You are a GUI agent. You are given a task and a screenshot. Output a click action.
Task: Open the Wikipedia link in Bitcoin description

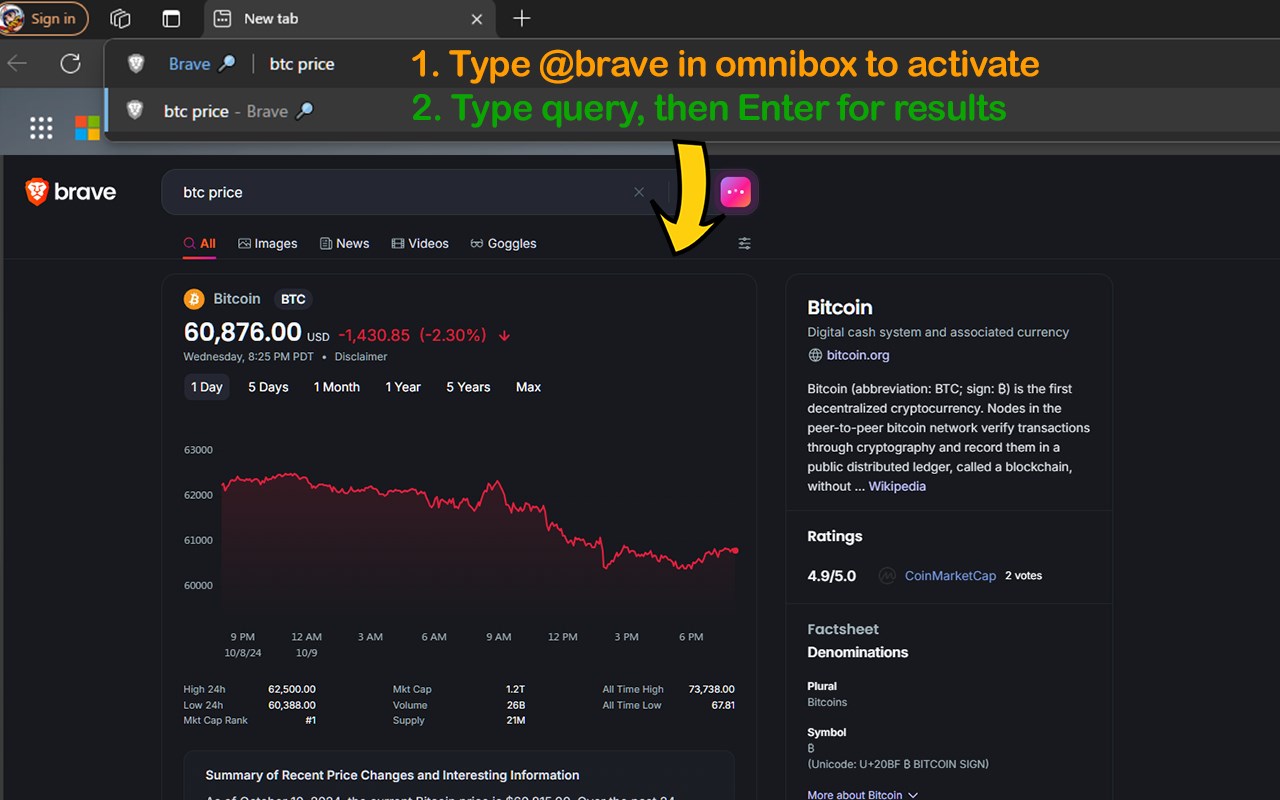coord(897,486)
